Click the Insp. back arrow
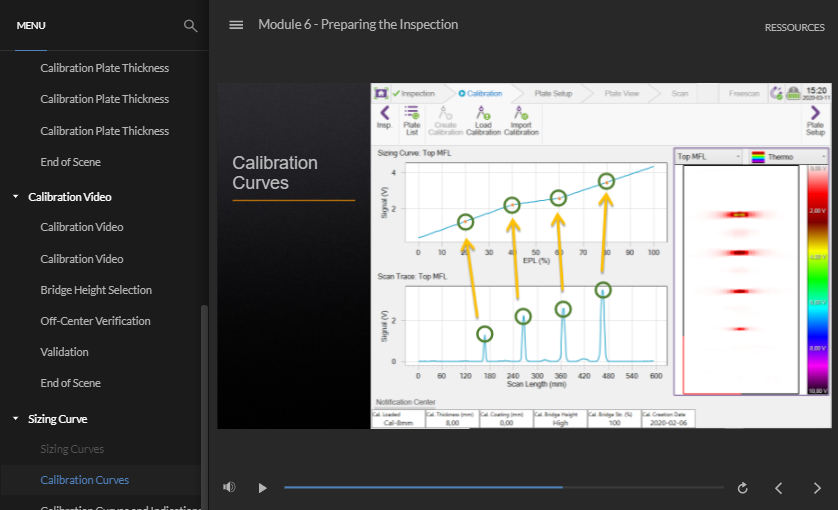This screenshot has width=838, height=510. tap(384, 117)
